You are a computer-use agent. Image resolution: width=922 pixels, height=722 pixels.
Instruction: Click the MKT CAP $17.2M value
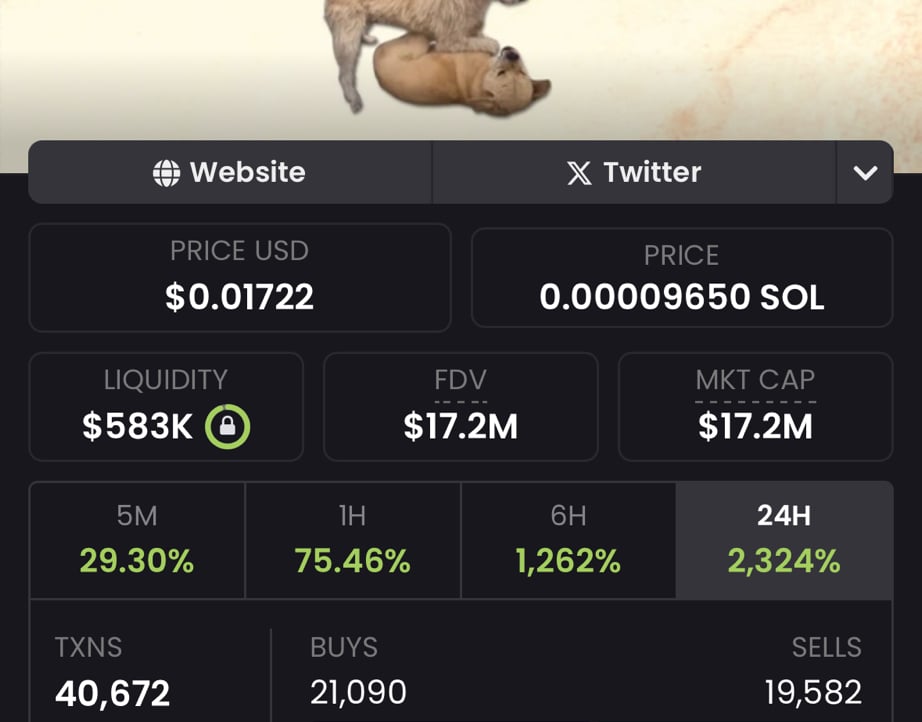tap(756, 426)
